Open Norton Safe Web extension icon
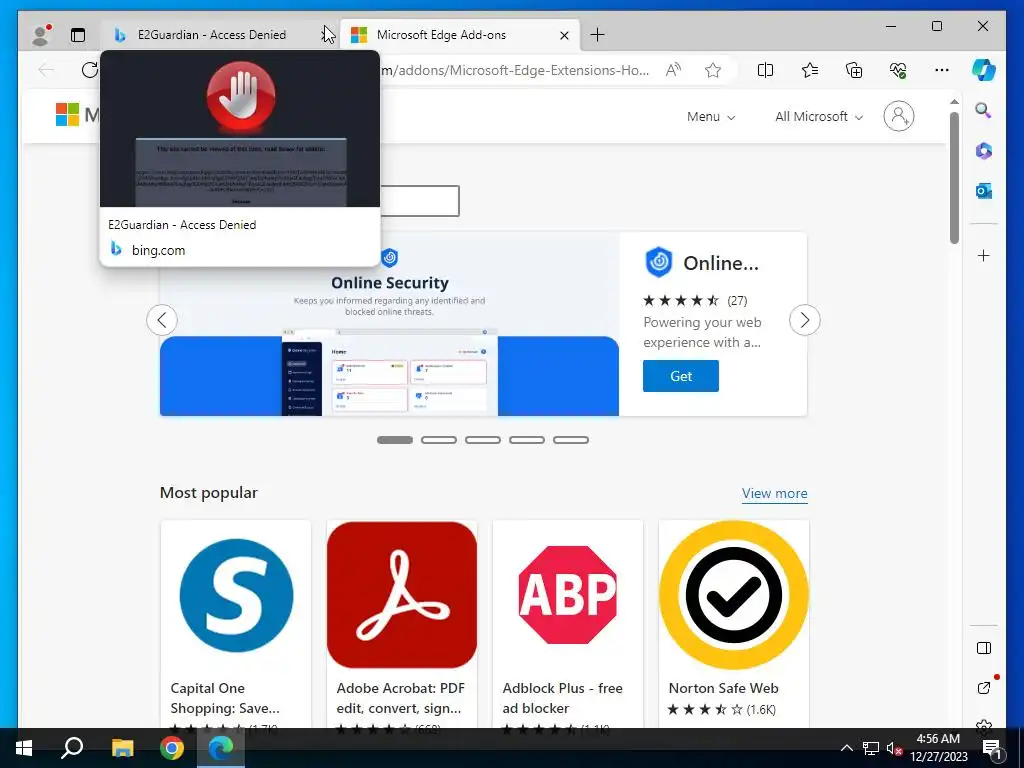This screenshot has width=1024, height=768. [734, 595]
